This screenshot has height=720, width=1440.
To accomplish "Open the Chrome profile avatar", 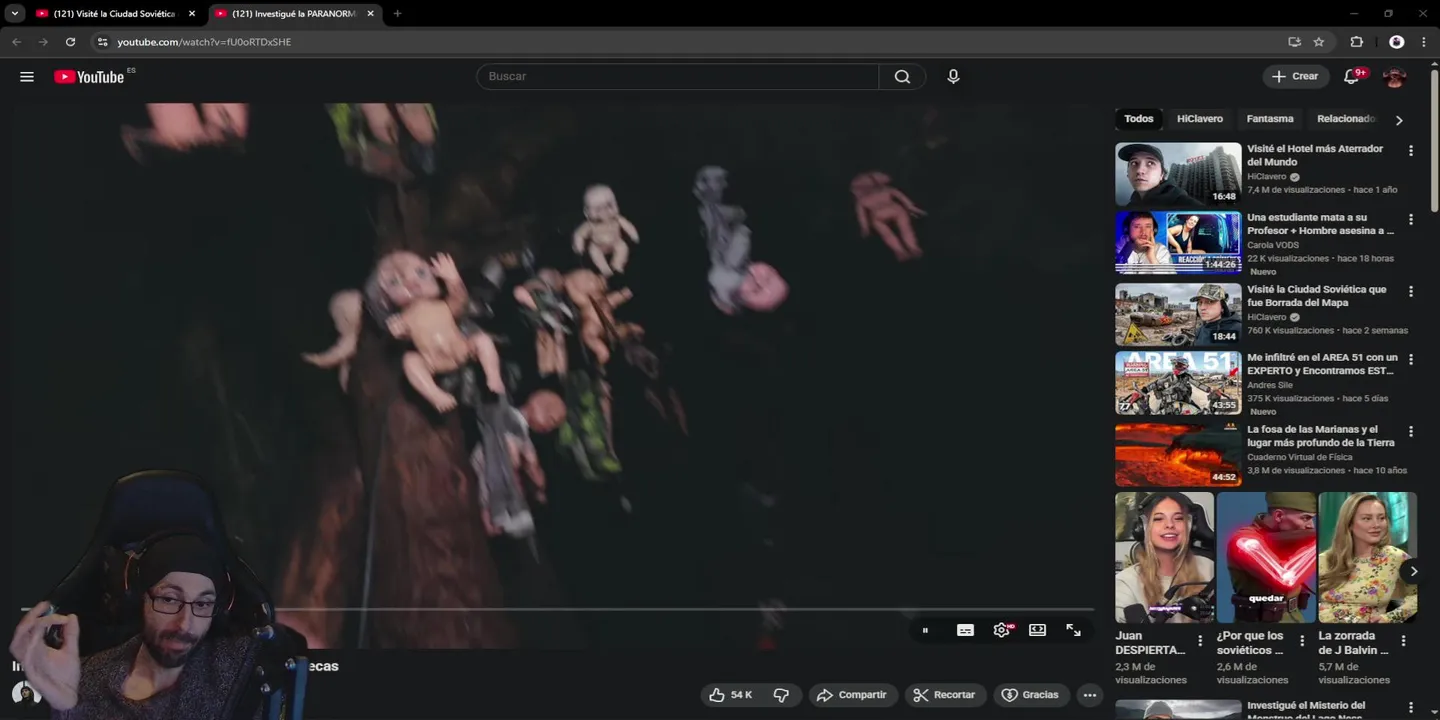I will click(x=1397, y=42).
